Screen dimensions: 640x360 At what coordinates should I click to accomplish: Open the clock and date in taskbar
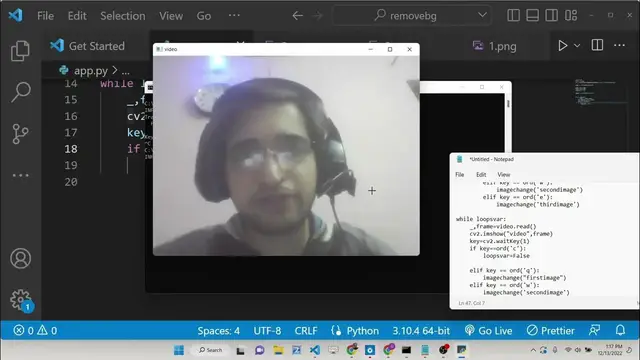[611, 350]
